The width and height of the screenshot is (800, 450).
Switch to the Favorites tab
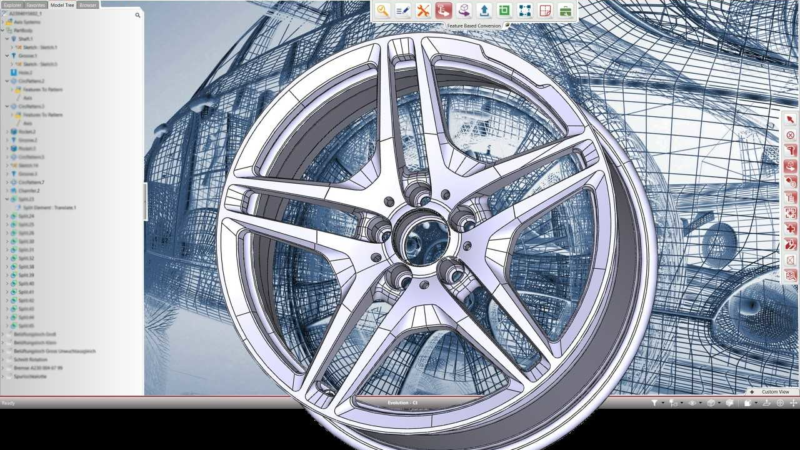pyautogui.click(x=36, y=5)
